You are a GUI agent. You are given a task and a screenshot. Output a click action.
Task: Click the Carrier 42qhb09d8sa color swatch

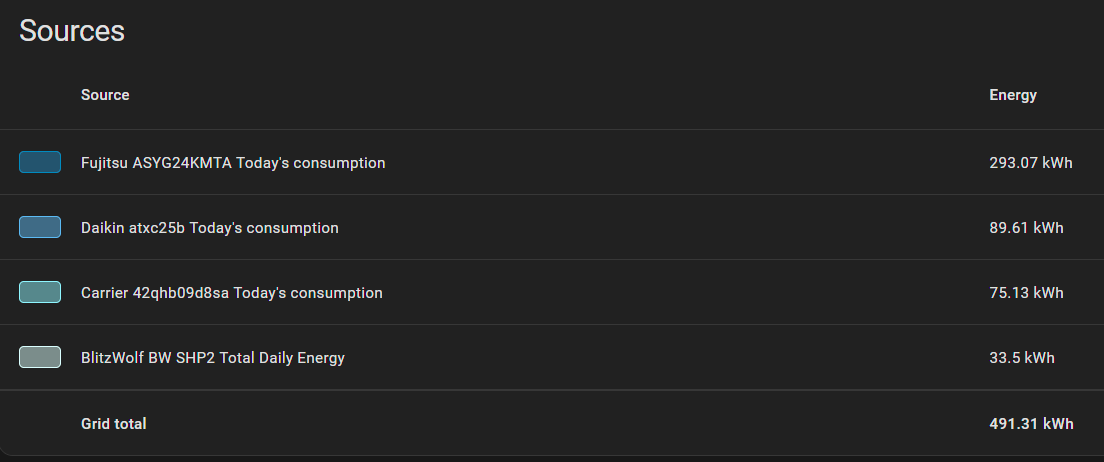tap(39, 292)
